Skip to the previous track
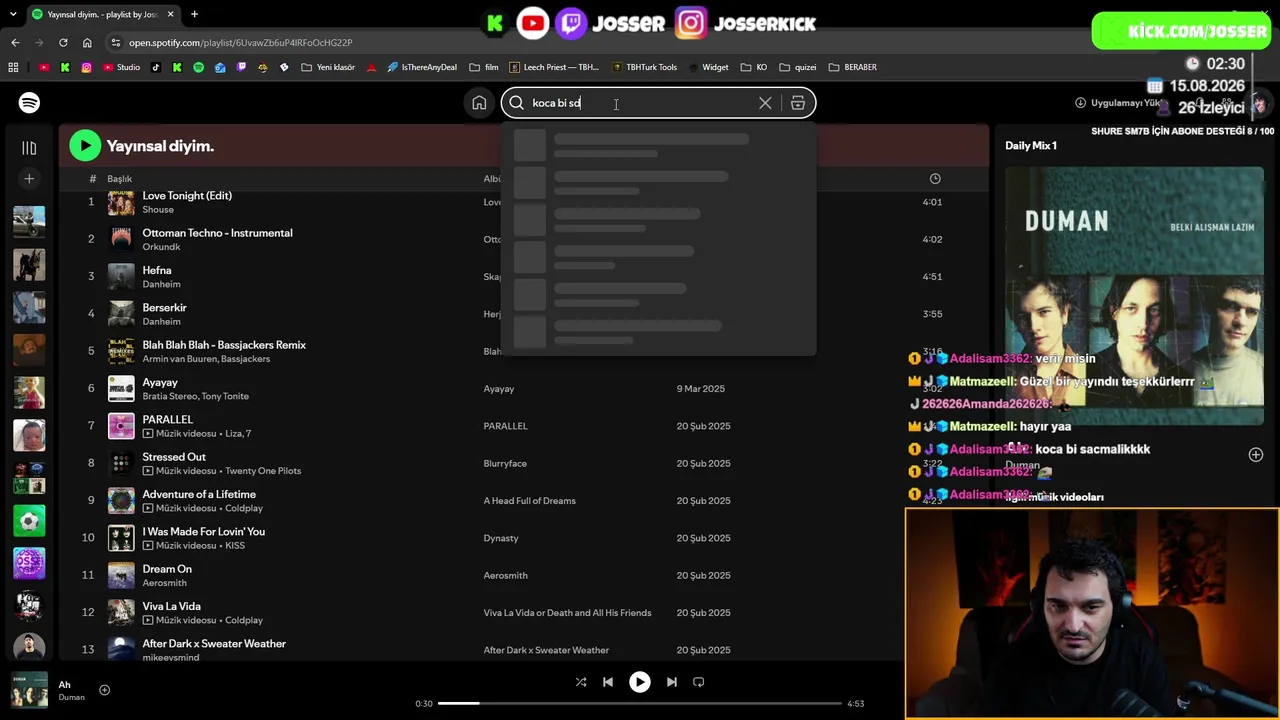The width and height of the screenshot is (1280, 720). pos(608,682)
